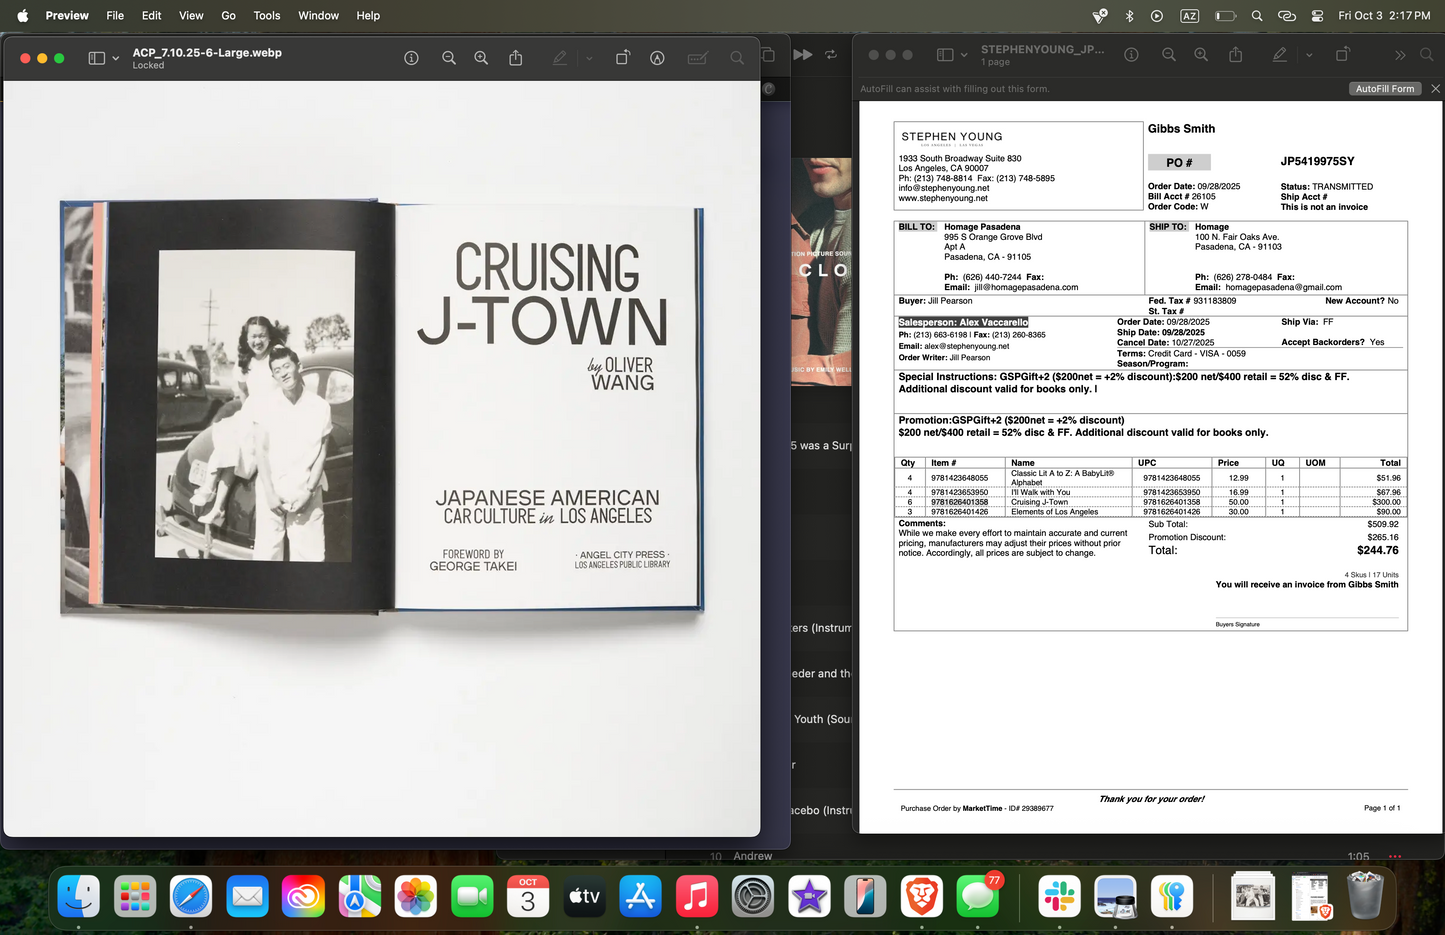Zoom in on the ACP image window
This screenshot has width=1445, height=935.
(481, 58)
